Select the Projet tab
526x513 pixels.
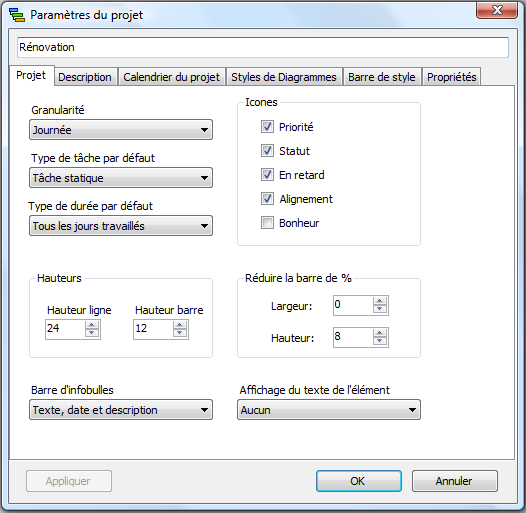click(31, 75)
